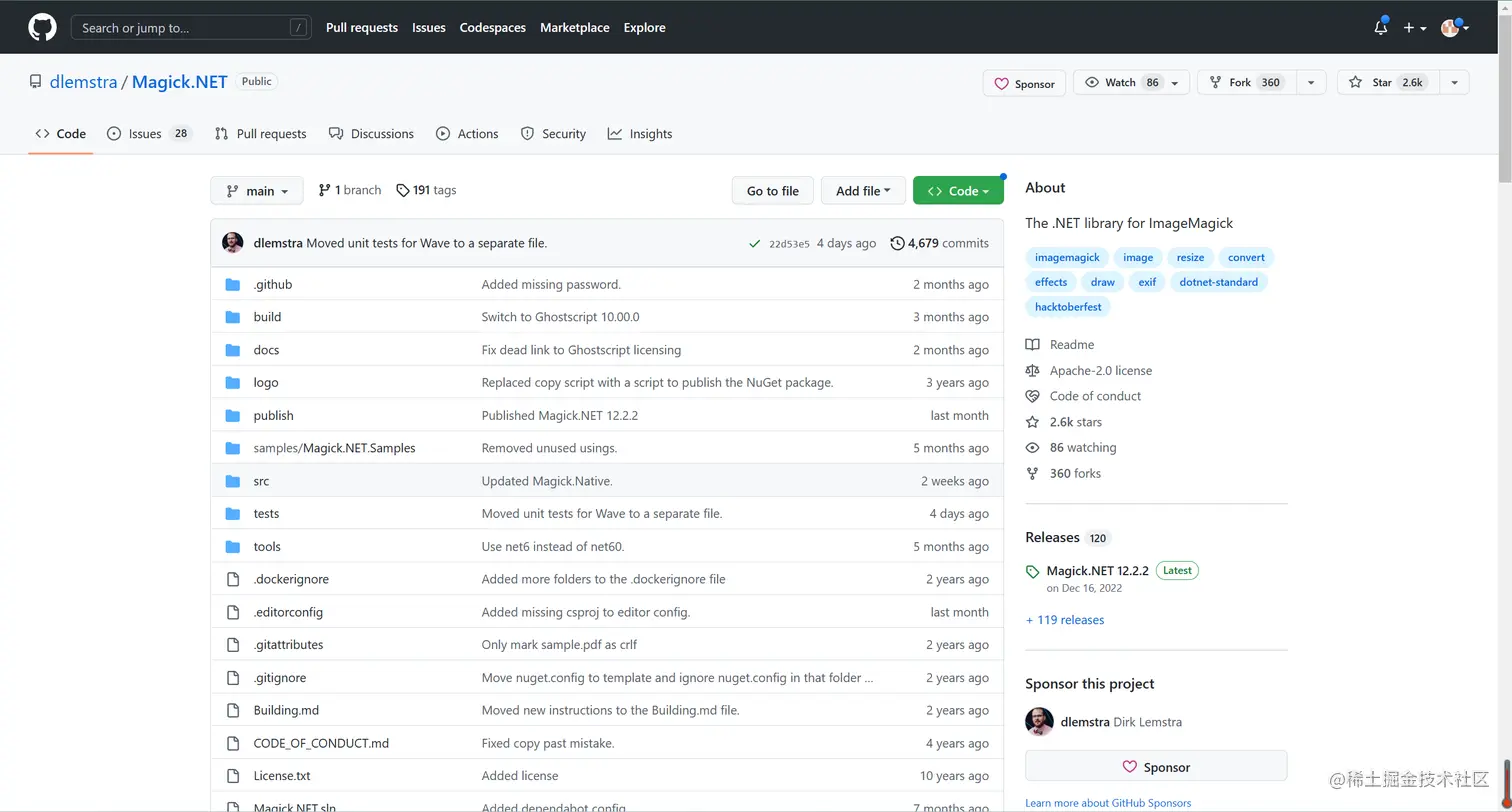
Task: Open the .gitattributes file
Action: point(288,645)
